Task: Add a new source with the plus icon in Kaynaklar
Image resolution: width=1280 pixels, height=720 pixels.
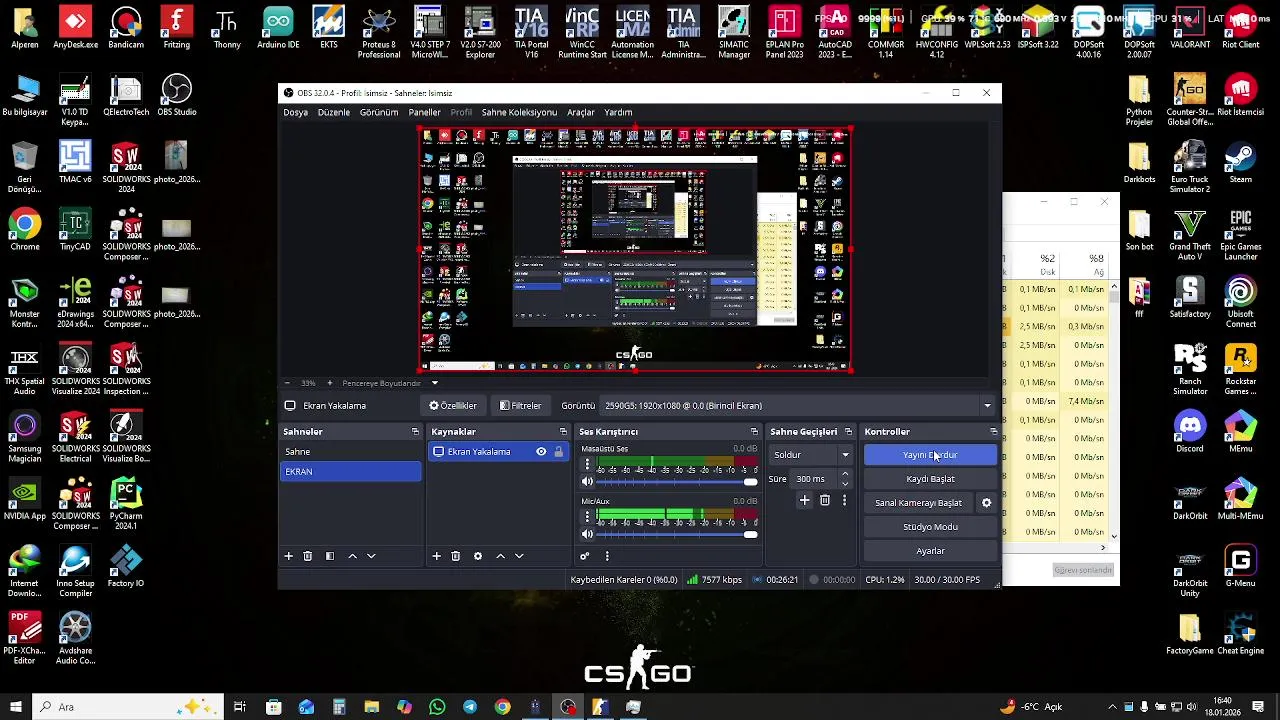Action: pyautogui.click(x=436, y=556)
